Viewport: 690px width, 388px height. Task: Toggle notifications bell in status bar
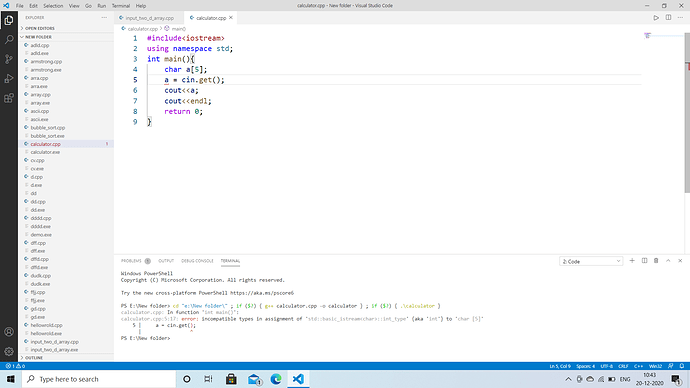tap(682, 366)
